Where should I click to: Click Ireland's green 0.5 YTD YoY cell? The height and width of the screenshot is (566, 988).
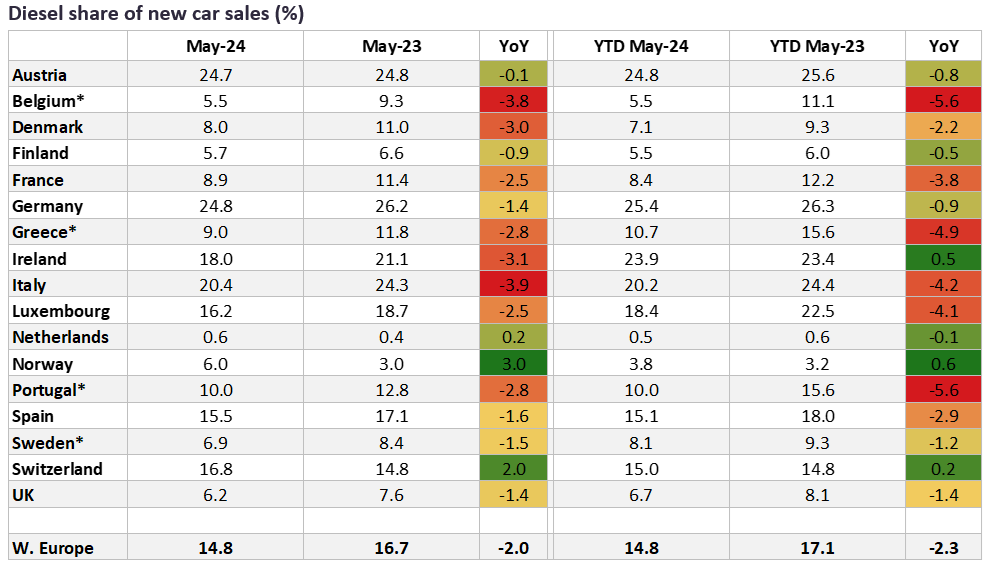pos(942,259)
